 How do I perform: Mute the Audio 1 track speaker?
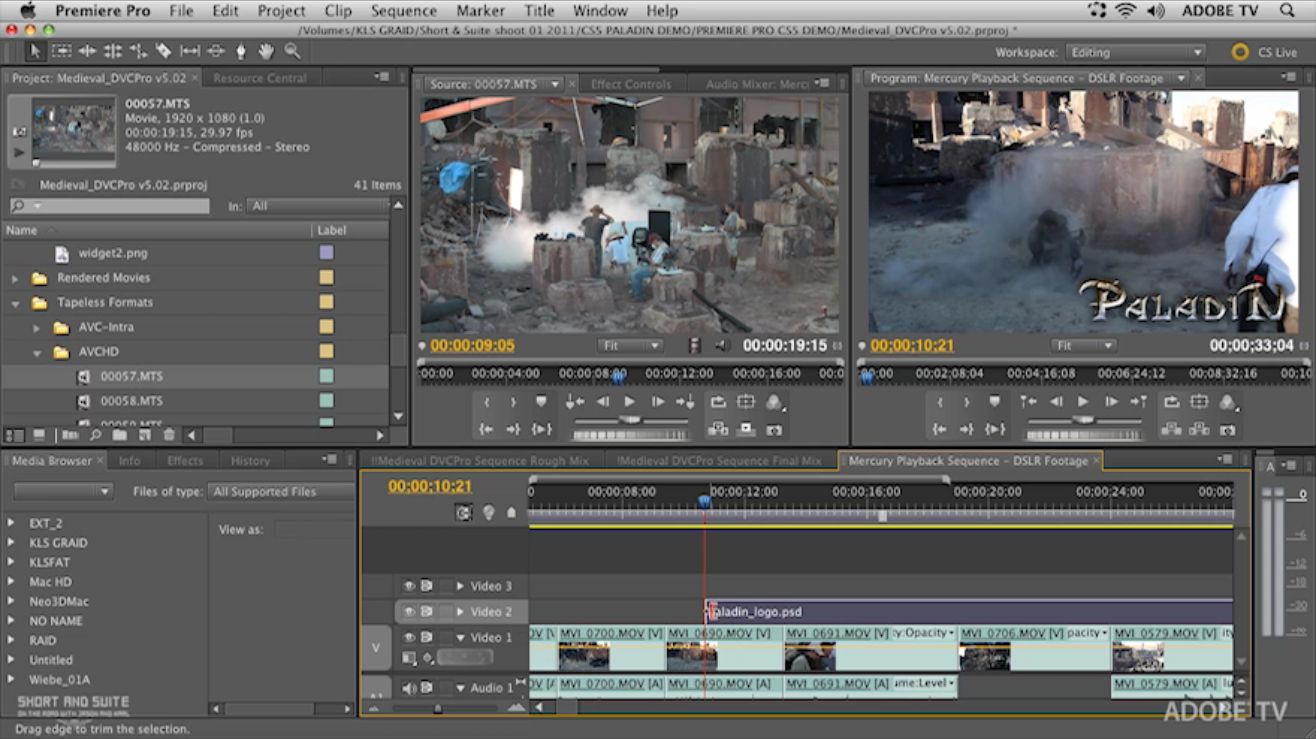[x=409, y=688]
